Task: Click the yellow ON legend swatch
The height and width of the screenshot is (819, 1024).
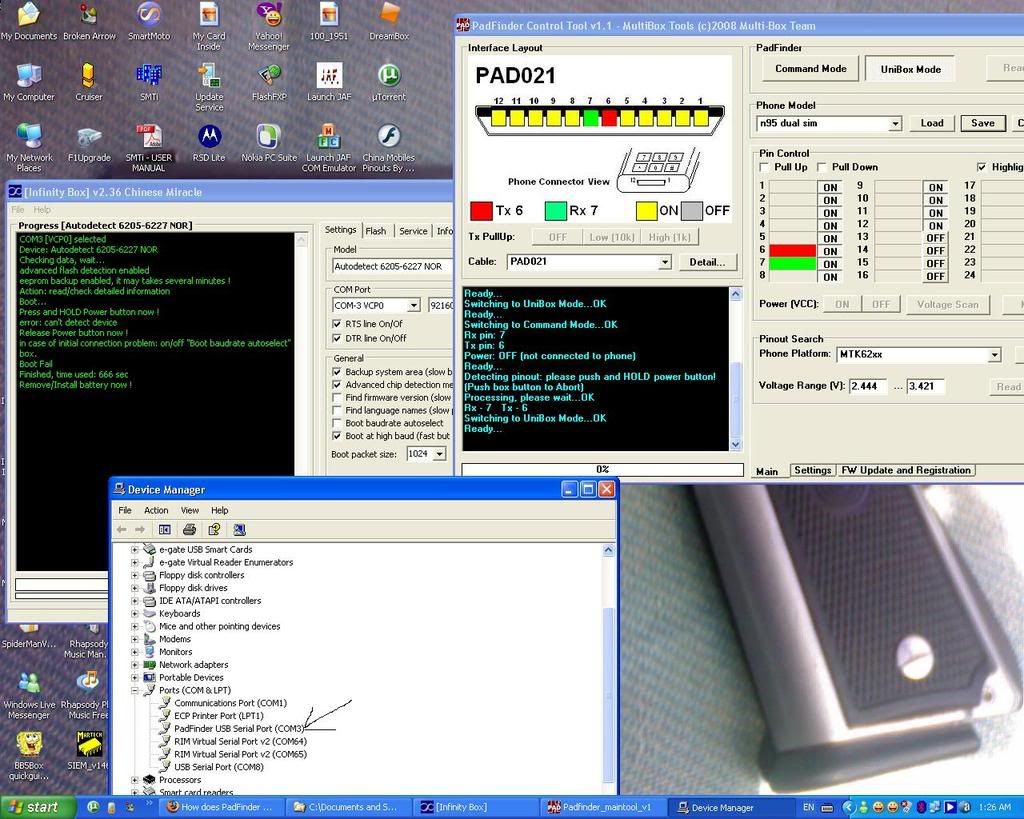Action: coord(647,211)
